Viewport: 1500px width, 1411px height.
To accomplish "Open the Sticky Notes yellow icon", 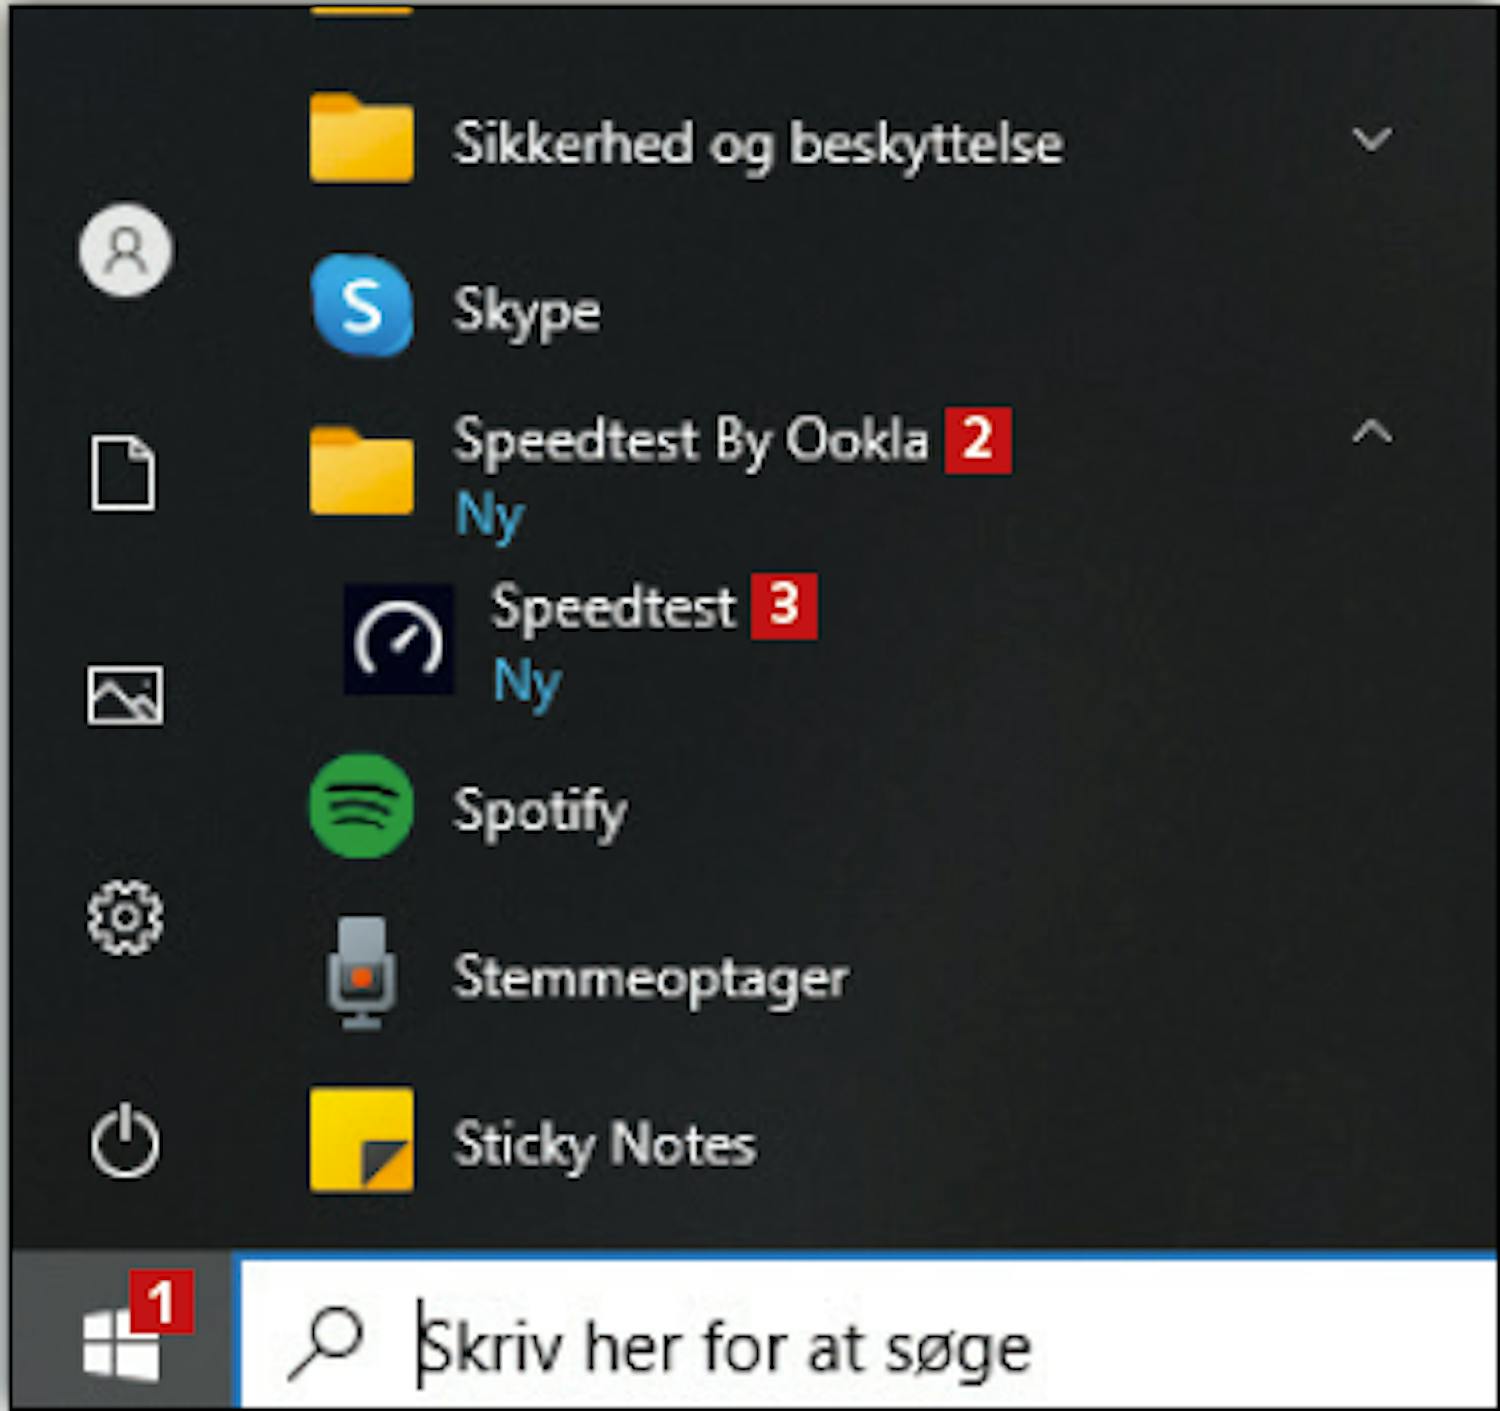I will [361, 1140].
